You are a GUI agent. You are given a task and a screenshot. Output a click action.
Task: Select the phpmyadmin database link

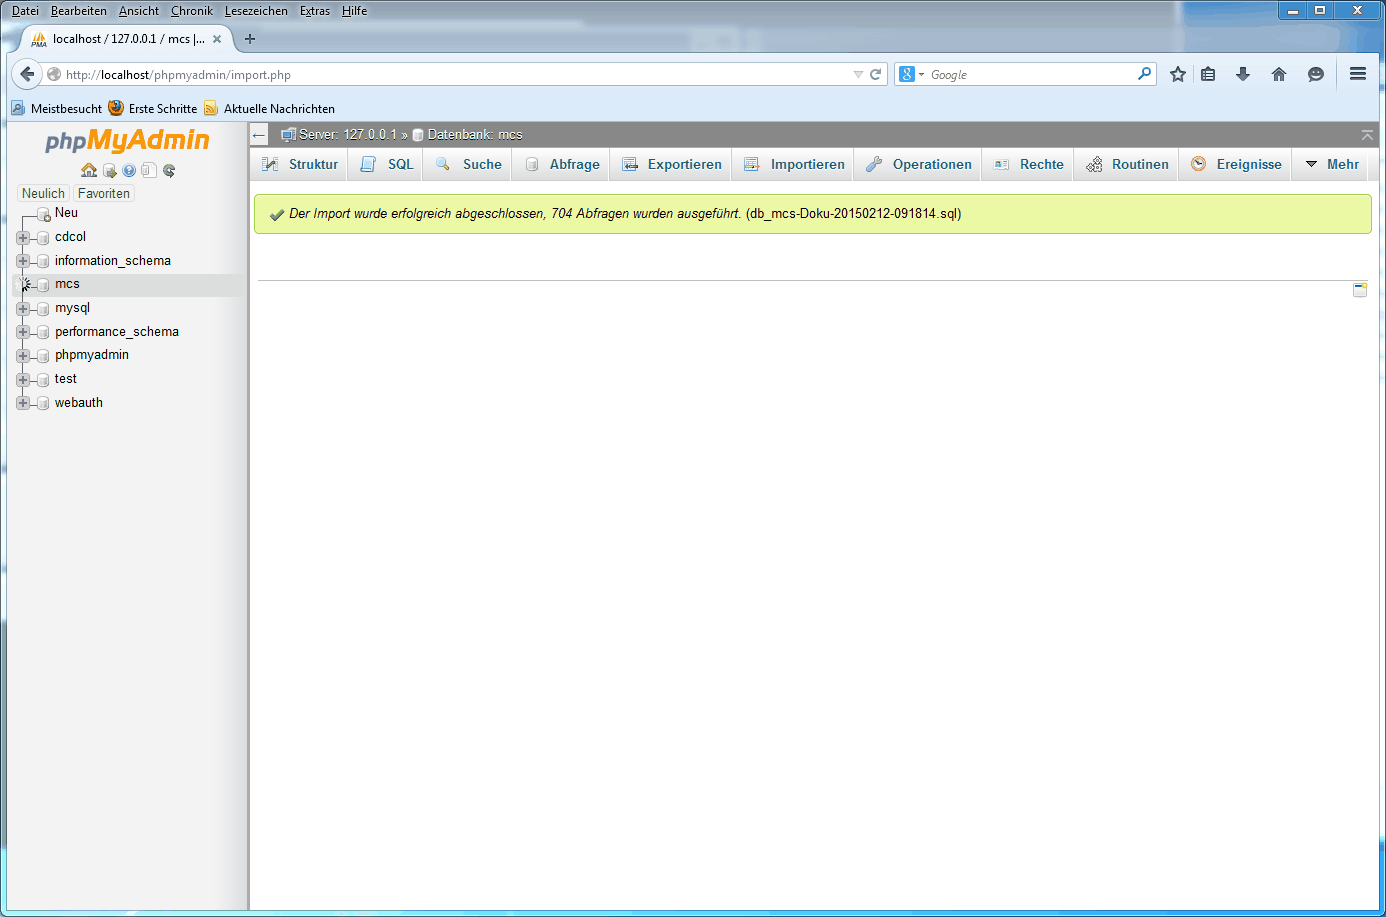[92, 355]
